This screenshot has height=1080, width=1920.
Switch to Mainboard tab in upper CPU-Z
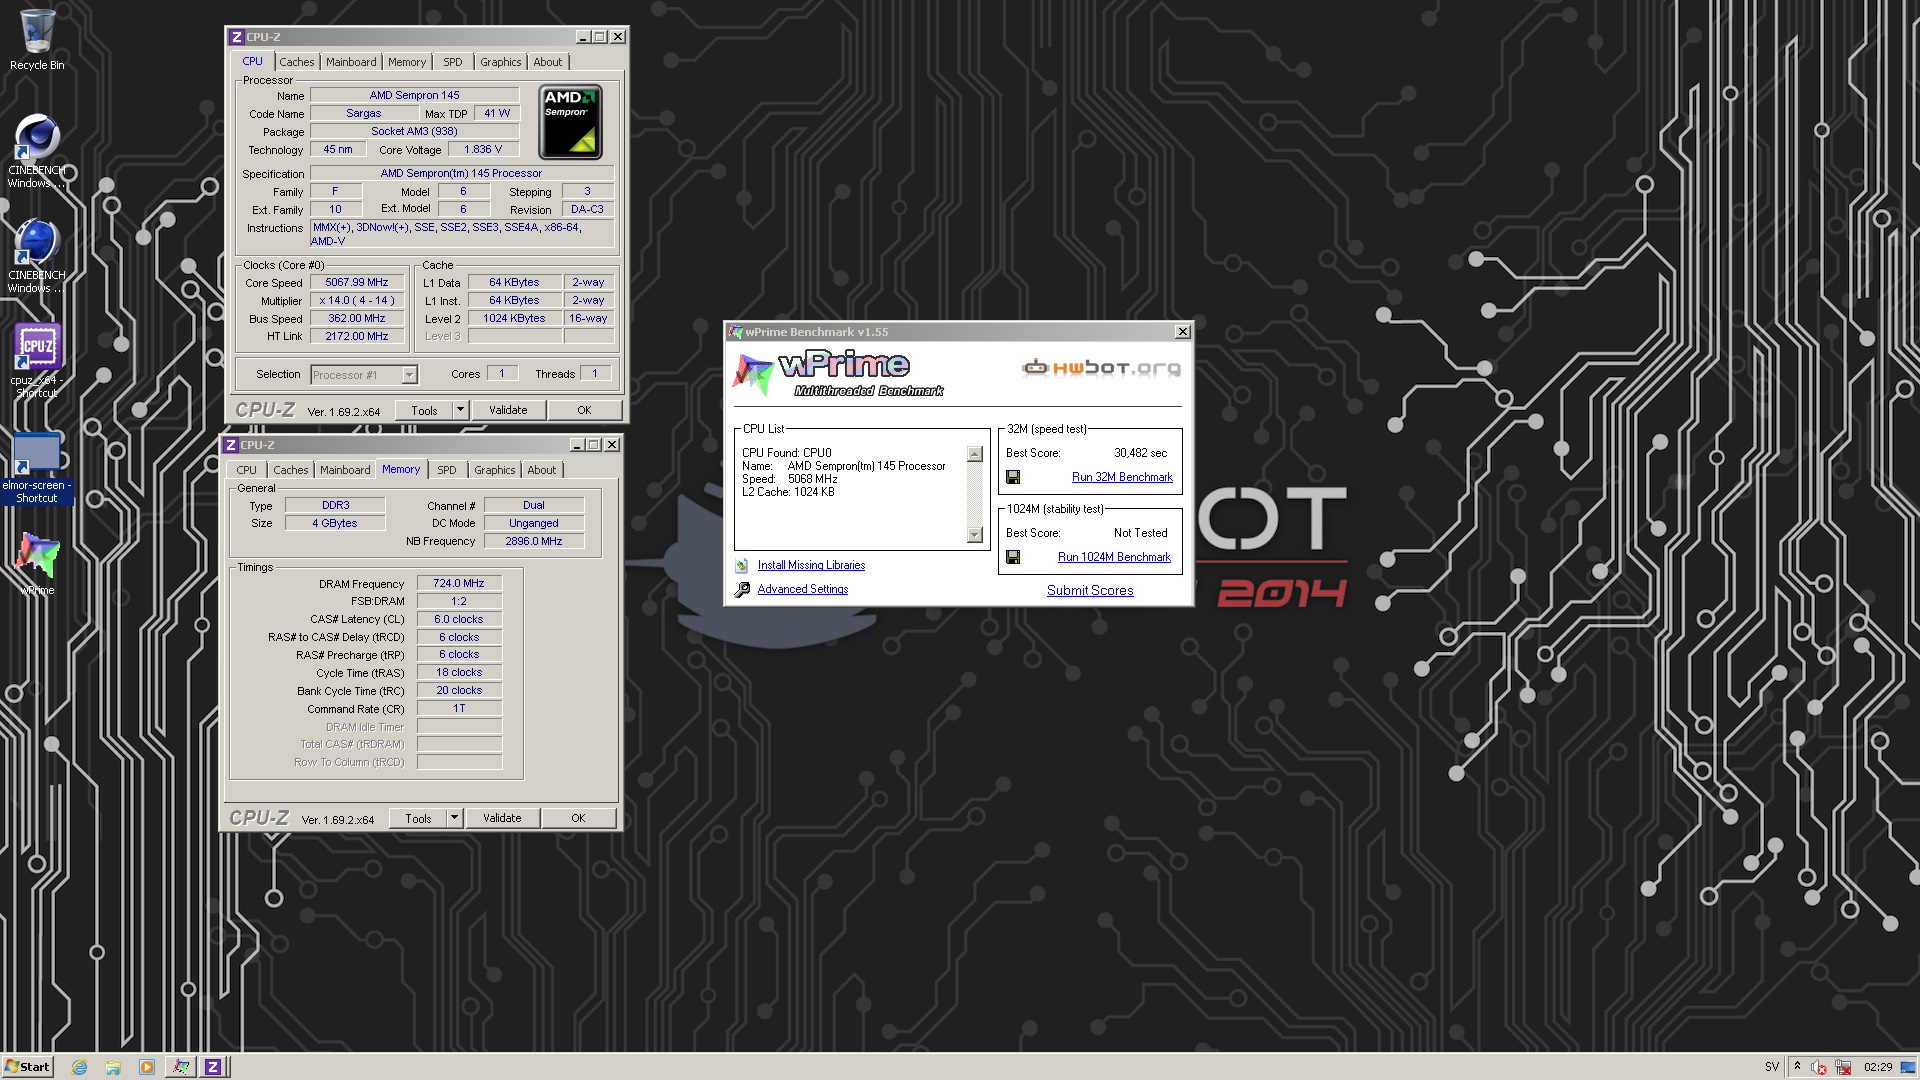[x=351, y=62]
